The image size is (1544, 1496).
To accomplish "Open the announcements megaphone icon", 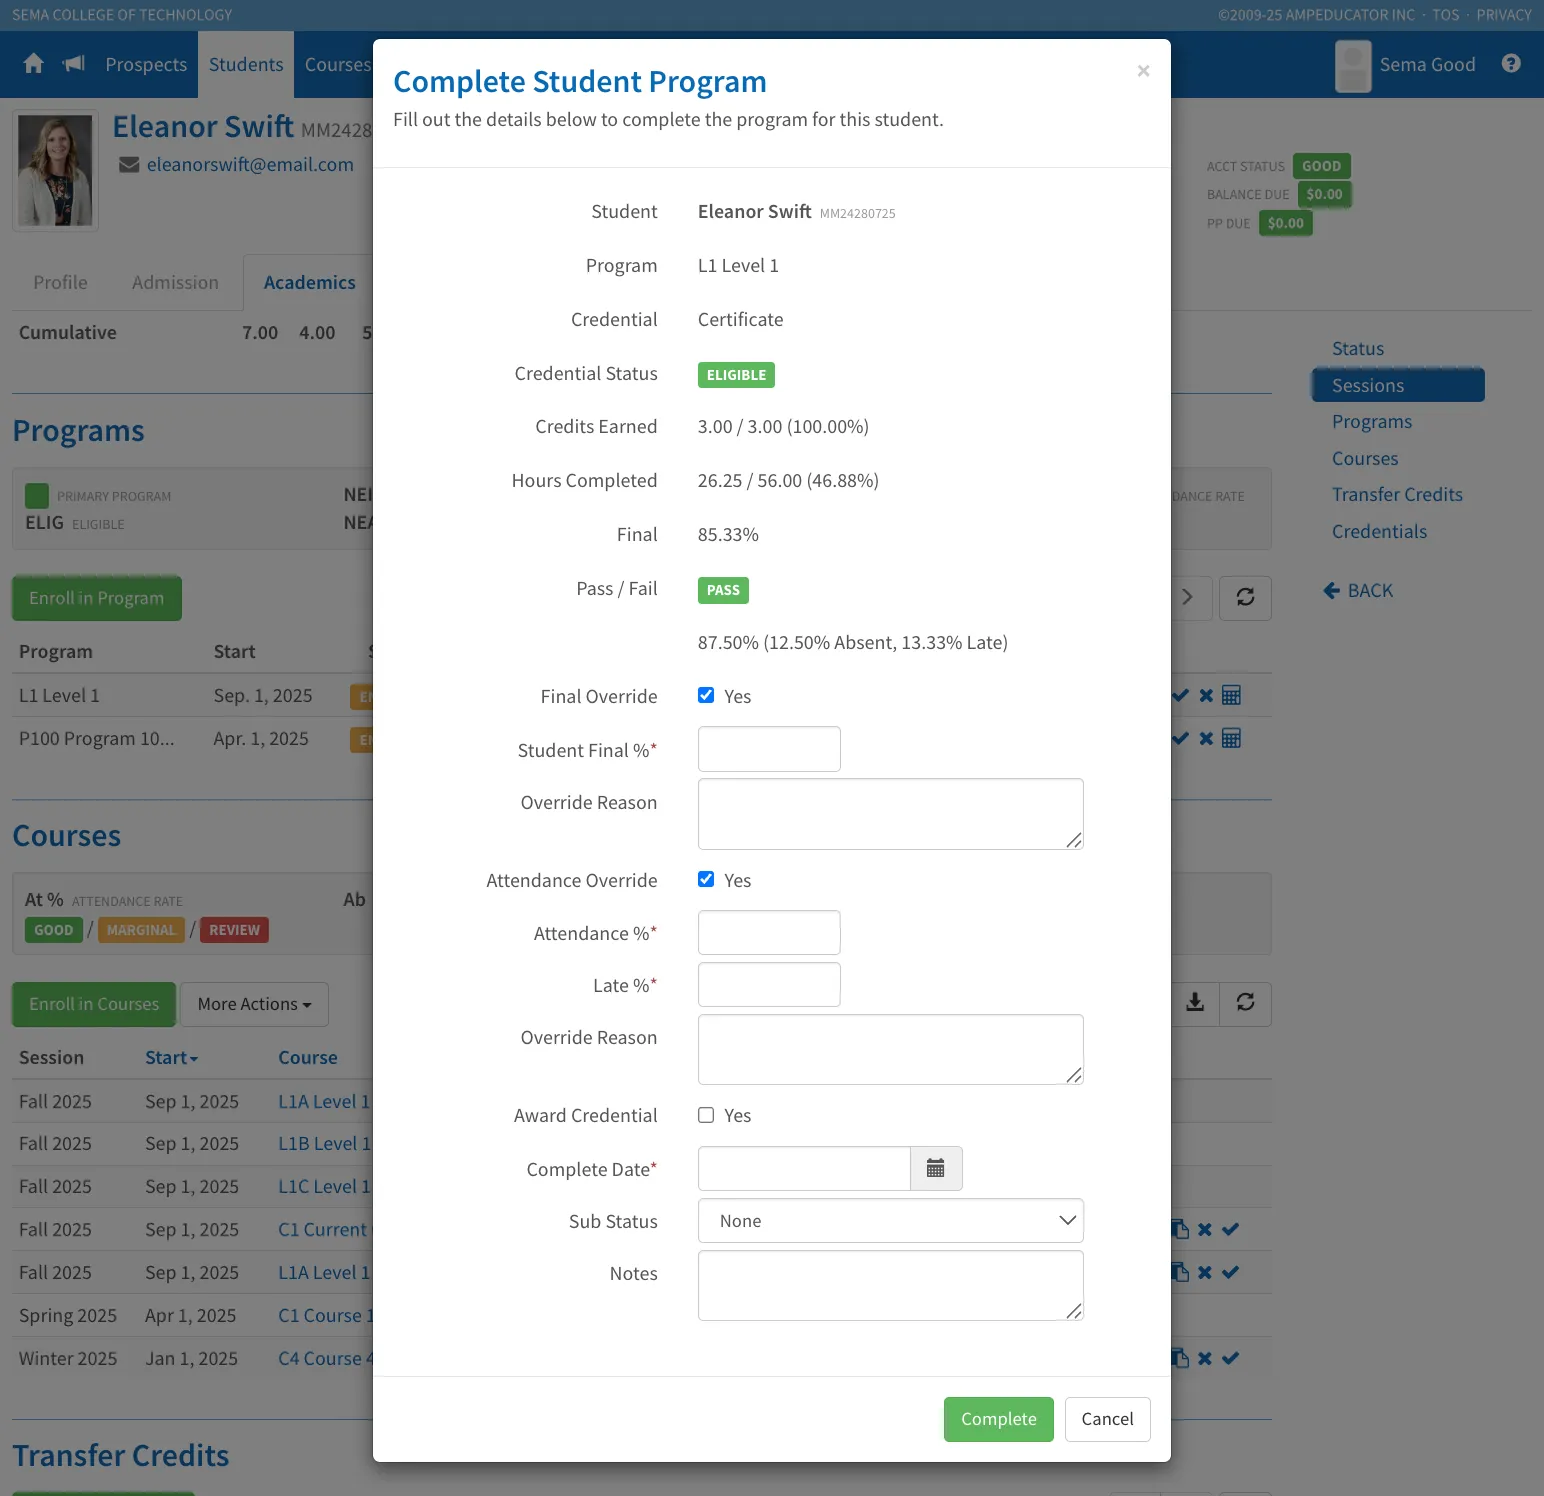I will [74, 64].
